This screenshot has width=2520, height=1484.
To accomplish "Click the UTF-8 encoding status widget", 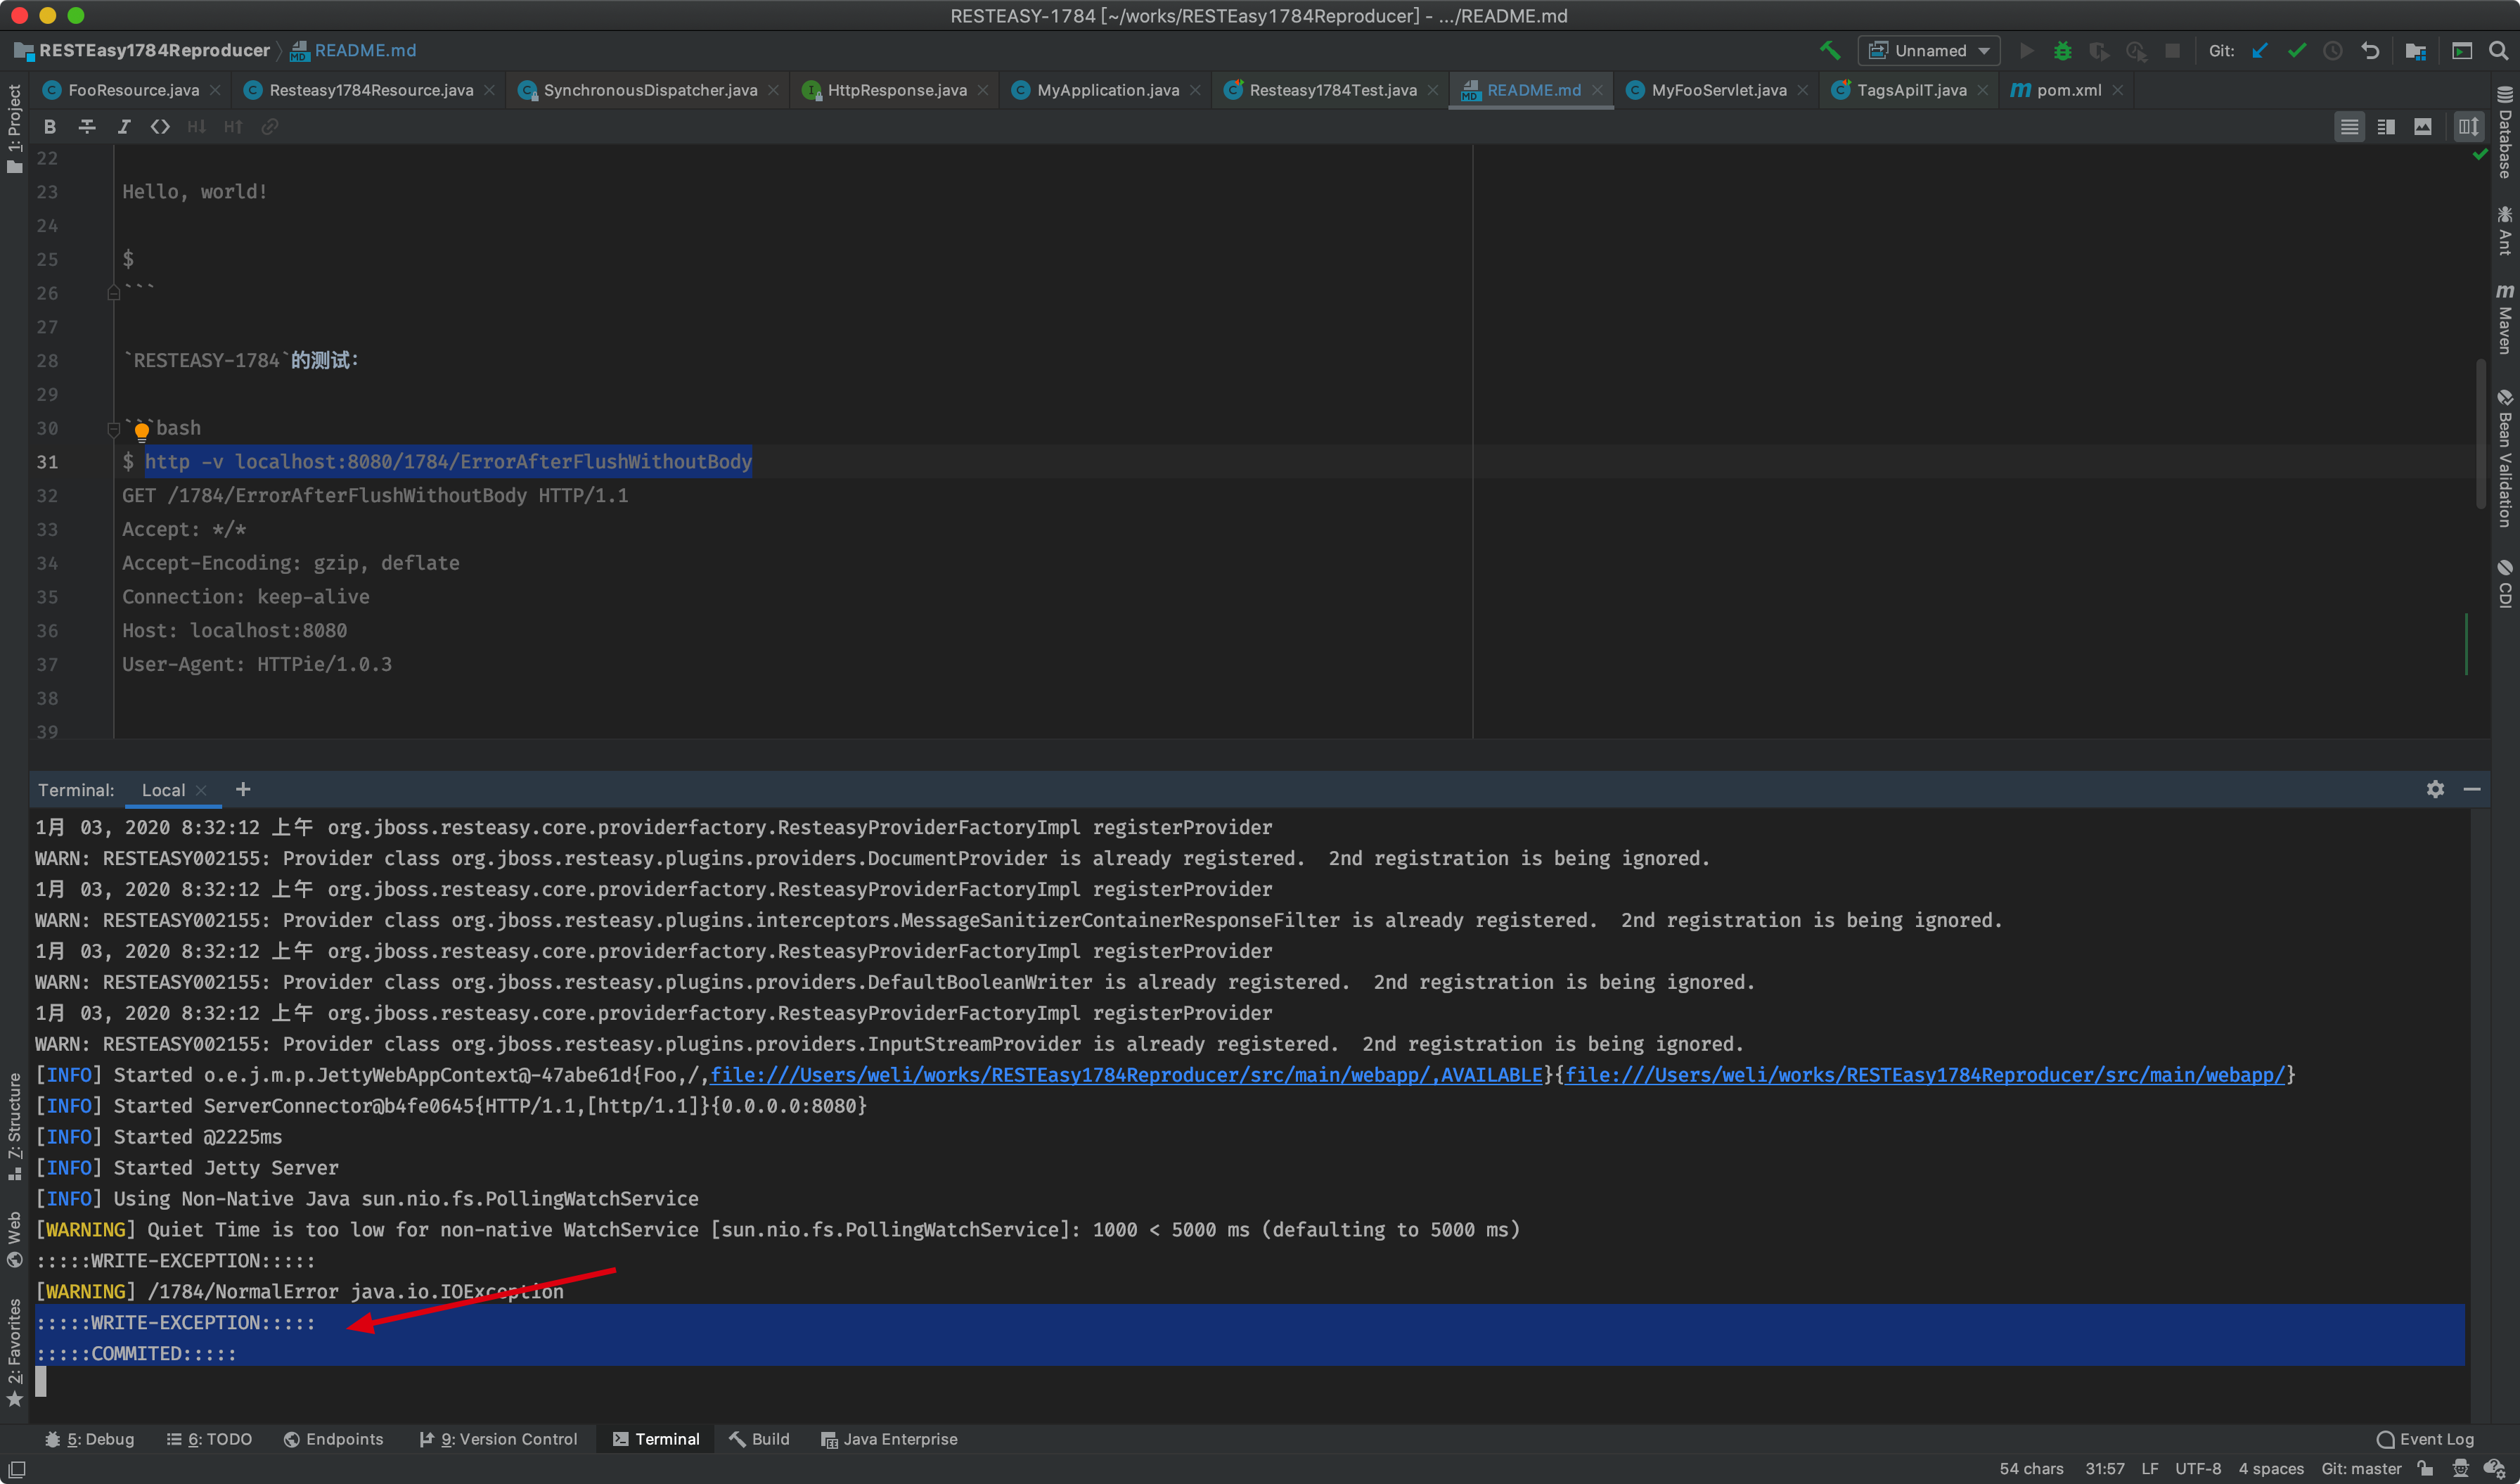I will click(x=2198, y=1468).
